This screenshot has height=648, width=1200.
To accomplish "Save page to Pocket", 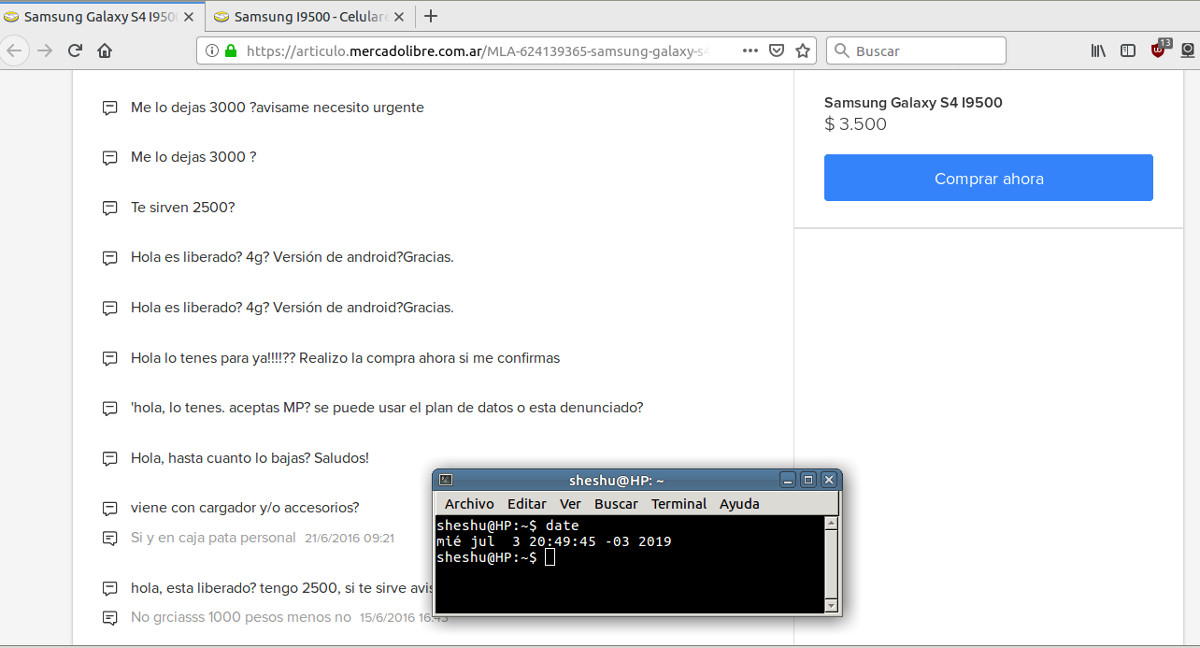I will click(x=776, y=51).
